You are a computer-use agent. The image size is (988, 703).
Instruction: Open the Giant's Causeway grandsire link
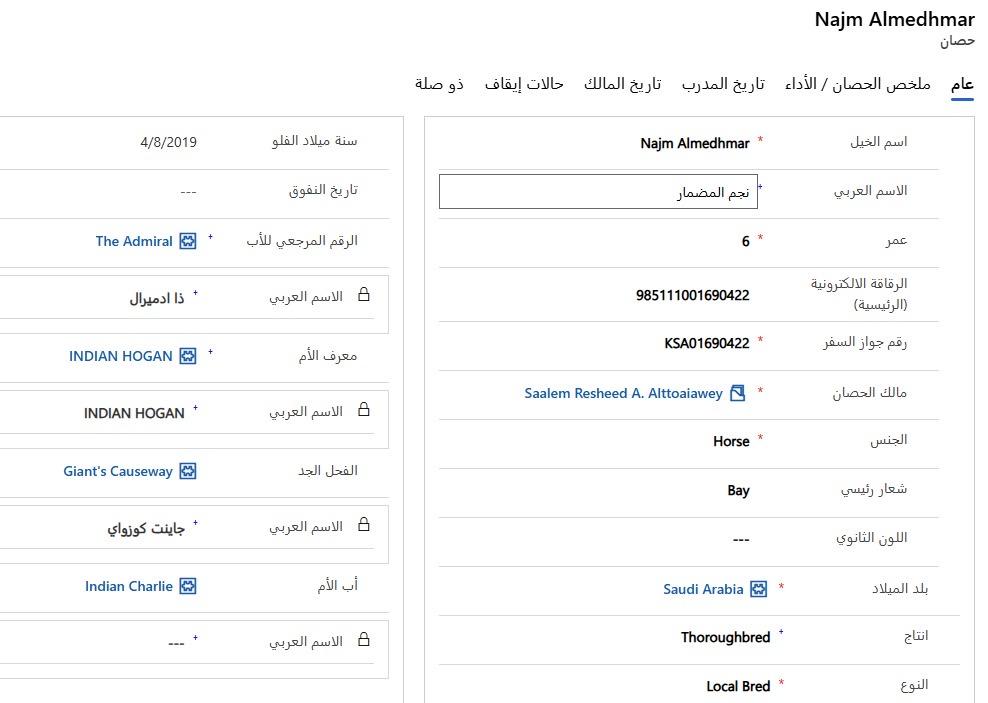pos(118,471)
